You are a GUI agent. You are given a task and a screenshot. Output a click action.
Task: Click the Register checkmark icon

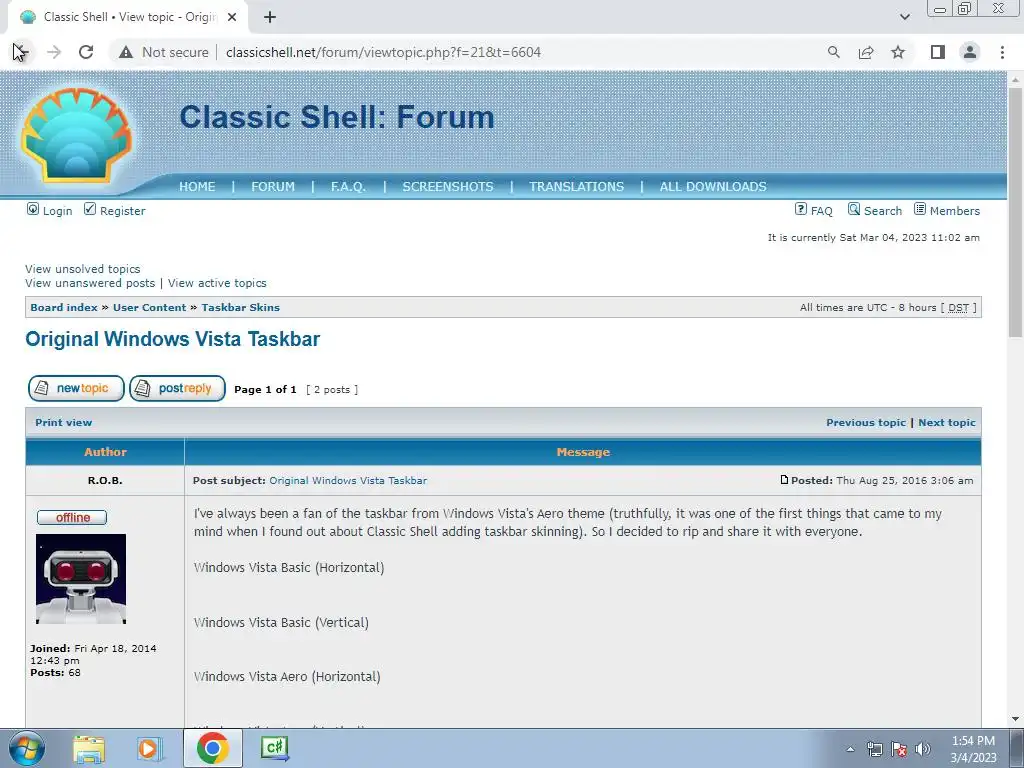pos(90,209)
